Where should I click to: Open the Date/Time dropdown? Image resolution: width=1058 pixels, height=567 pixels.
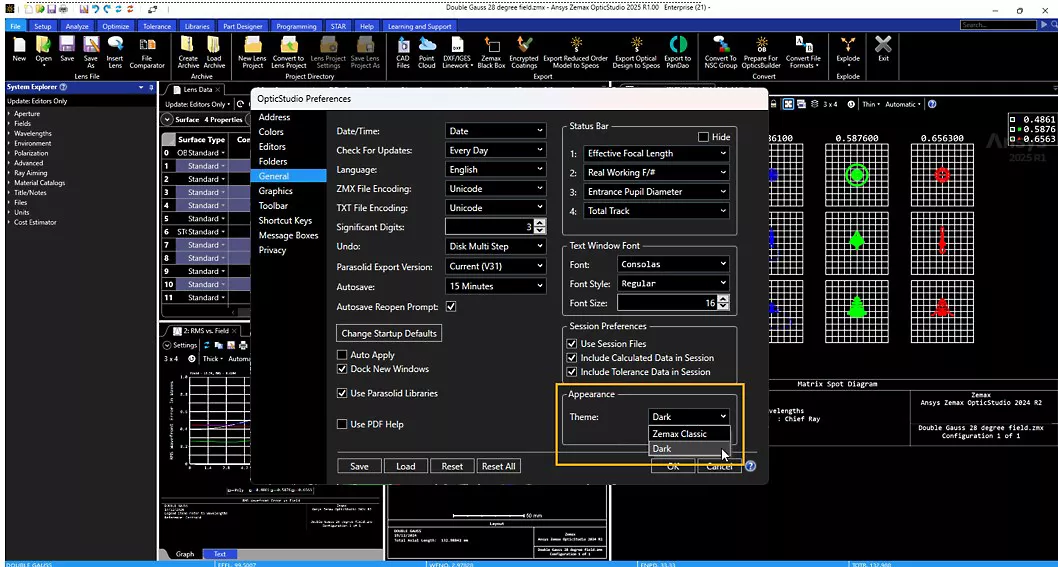[495, 131]
